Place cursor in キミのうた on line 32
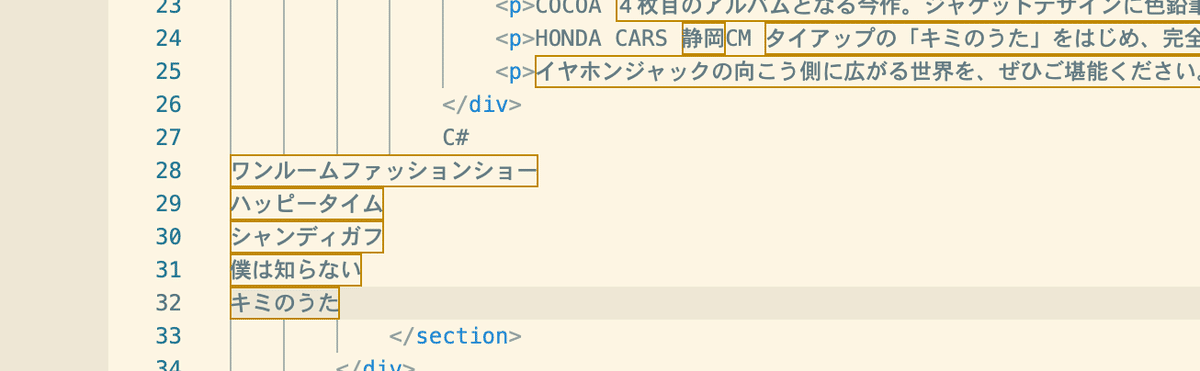1200x371 pixels. click(x=285, y=303)
